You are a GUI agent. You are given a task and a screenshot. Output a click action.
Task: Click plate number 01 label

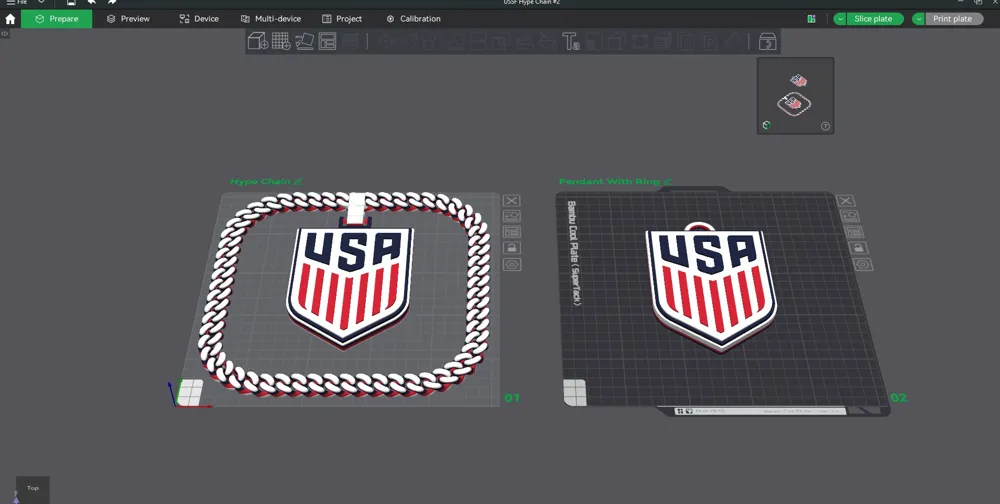pos(511,398)
